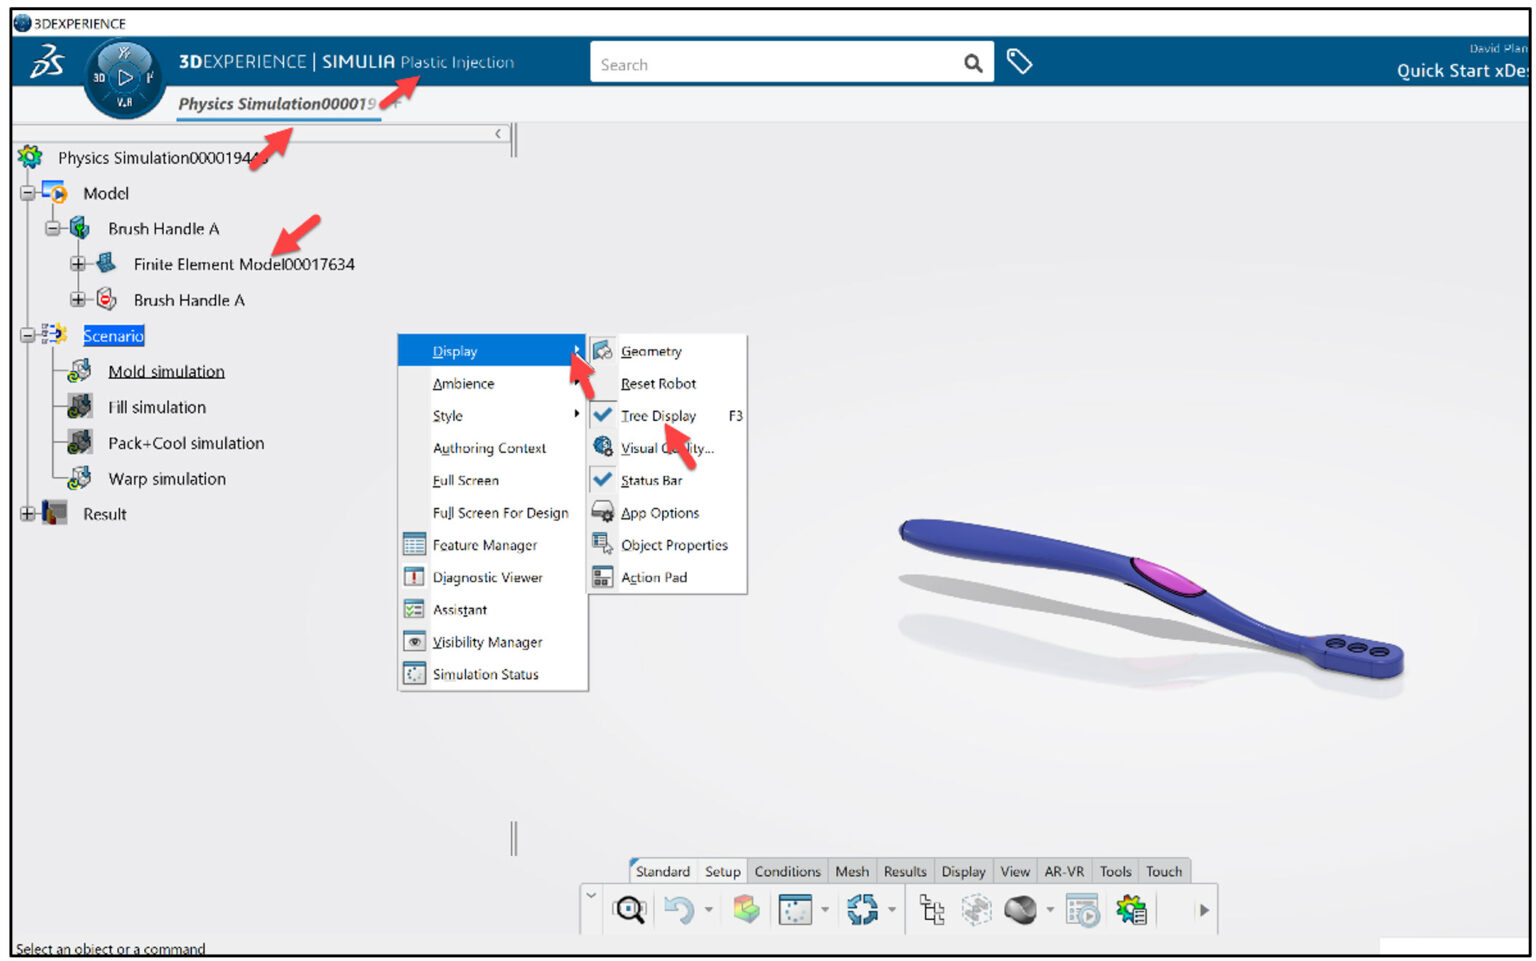Click the 3DEXPERIENCE compass icon
This screenshot has width=1536, height=961.
pos(124,76)
